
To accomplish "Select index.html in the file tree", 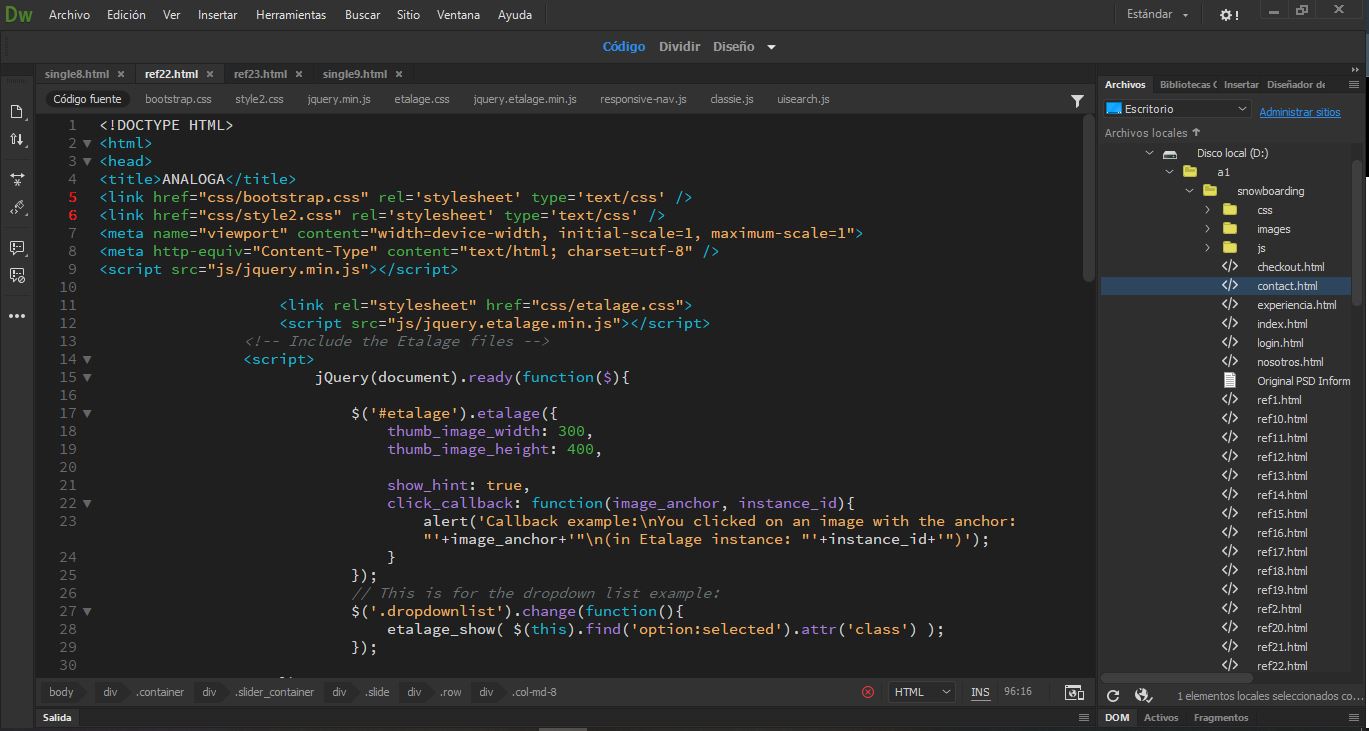I will (x=1281, y=324).
